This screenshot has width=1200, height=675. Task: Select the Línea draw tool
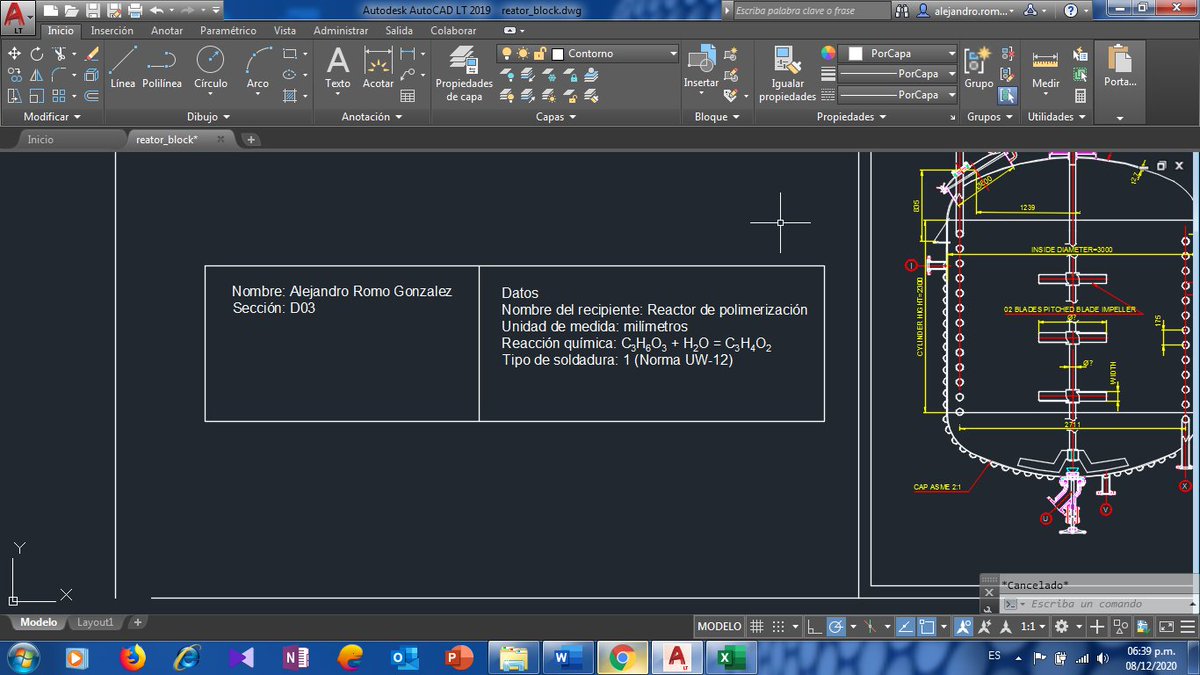coord(122,67)
